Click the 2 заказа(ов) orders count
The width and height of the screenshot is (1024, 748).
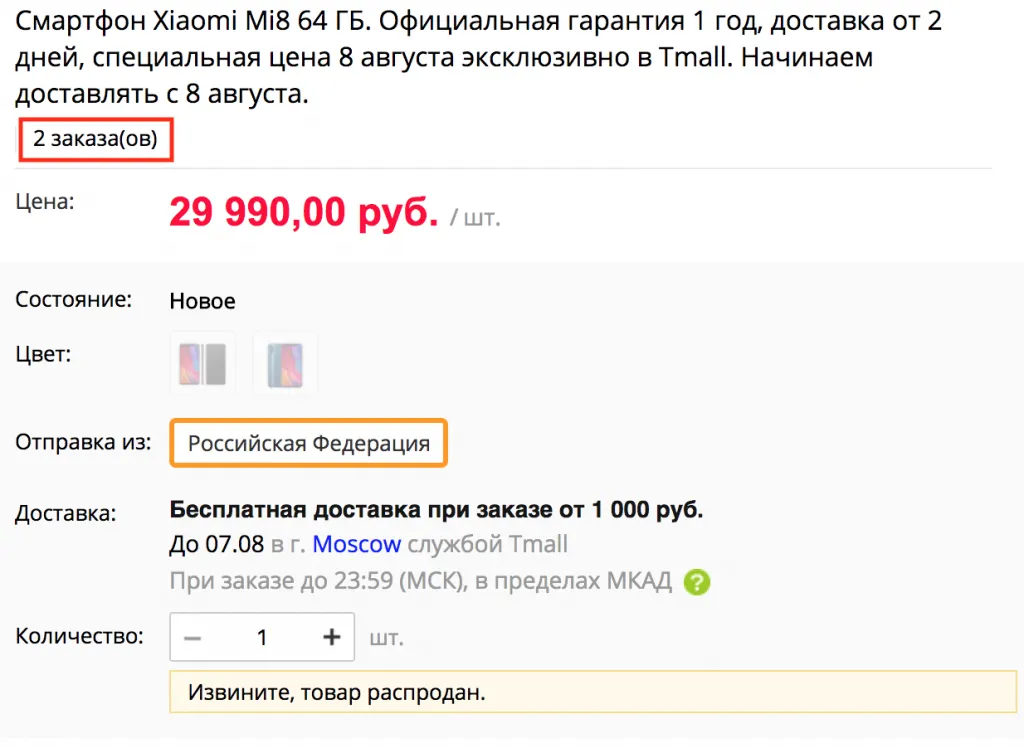coord(96,139)
